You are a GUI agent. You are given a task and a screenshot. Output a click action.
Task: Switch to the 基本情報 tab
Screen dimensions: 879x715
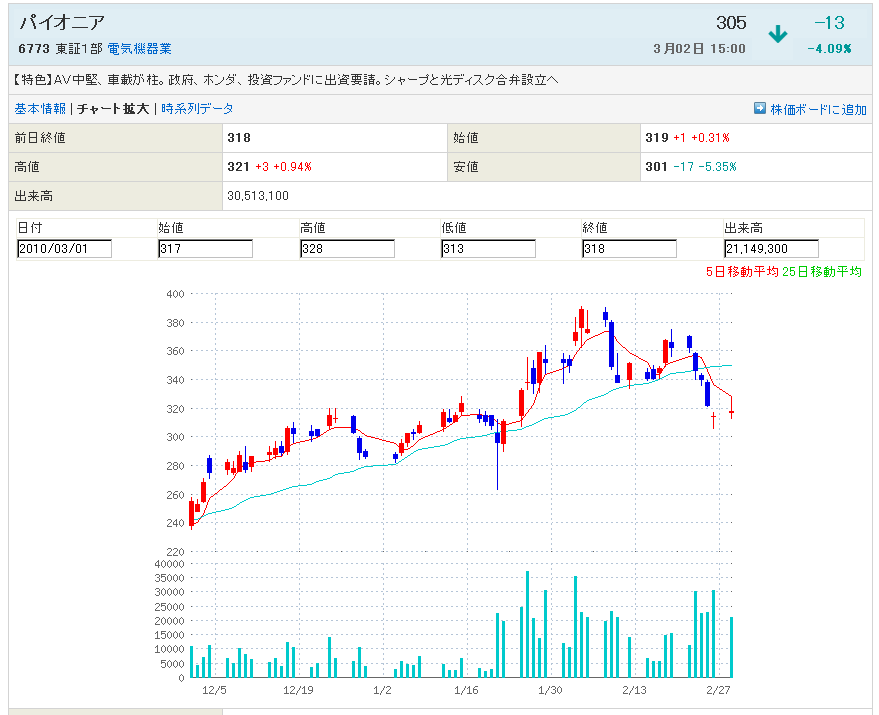(x=40, y=108)
